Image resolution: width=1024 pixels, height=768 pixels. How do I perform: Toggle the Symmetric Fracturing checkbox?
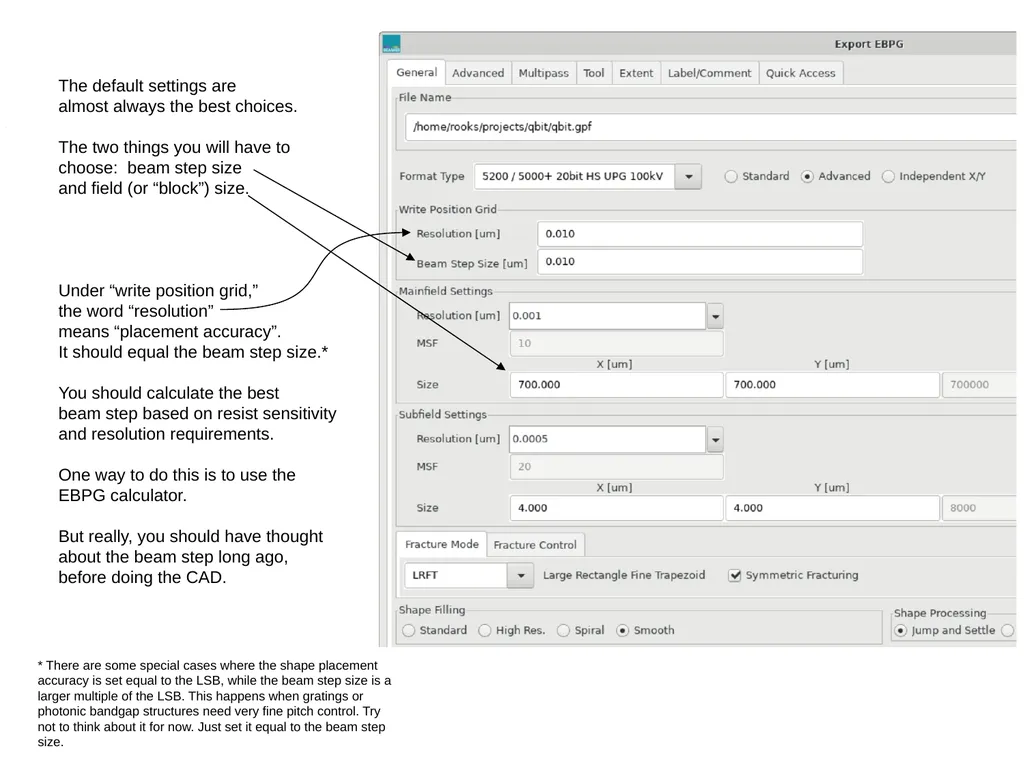pyautogui.click(x=735, y=575)
